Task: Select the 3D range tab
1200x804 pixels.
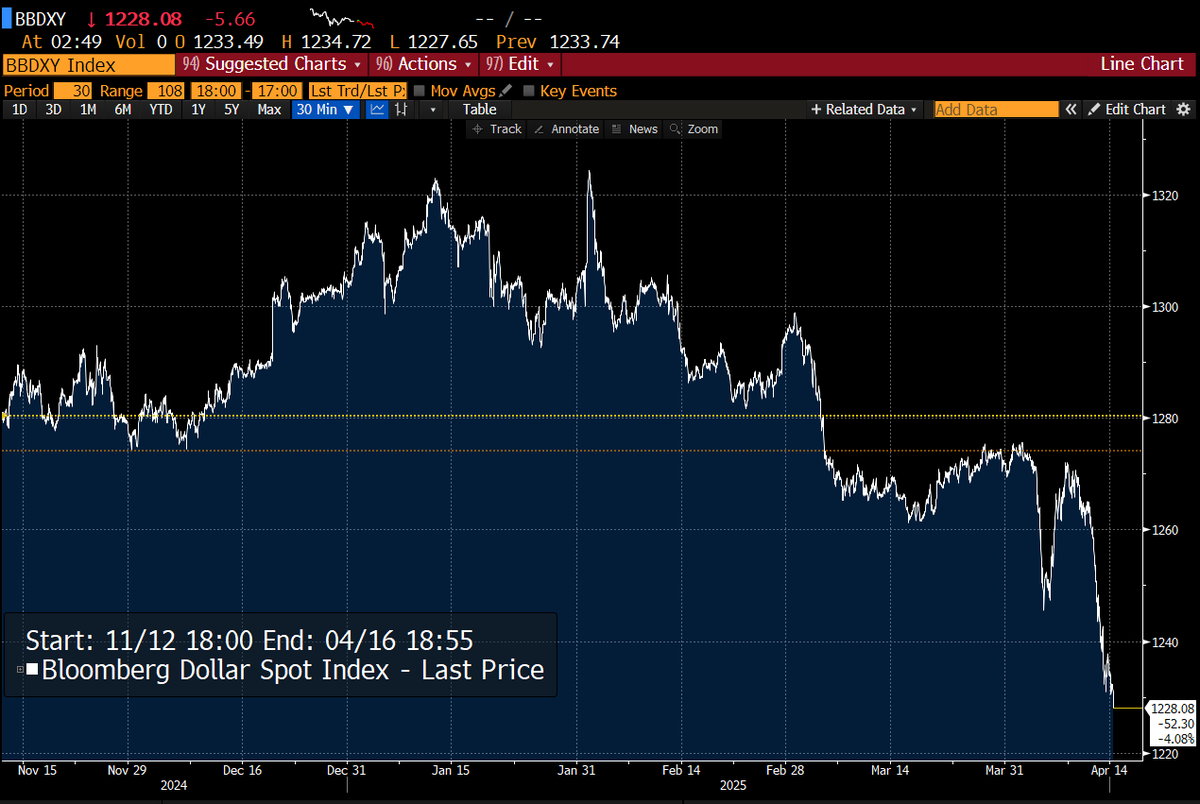Action: 53,109
